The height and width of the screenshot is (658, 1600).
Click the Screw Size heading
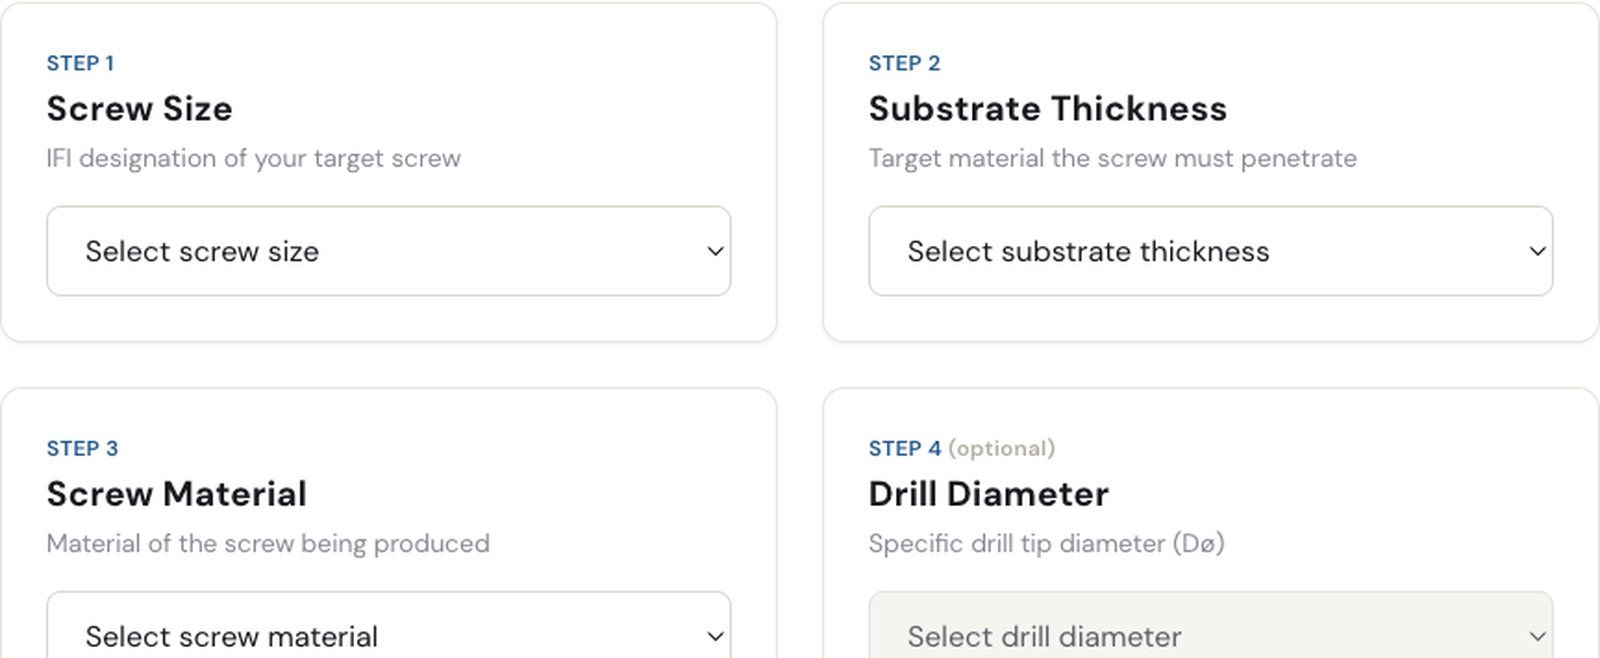click(x=139, y=108)
